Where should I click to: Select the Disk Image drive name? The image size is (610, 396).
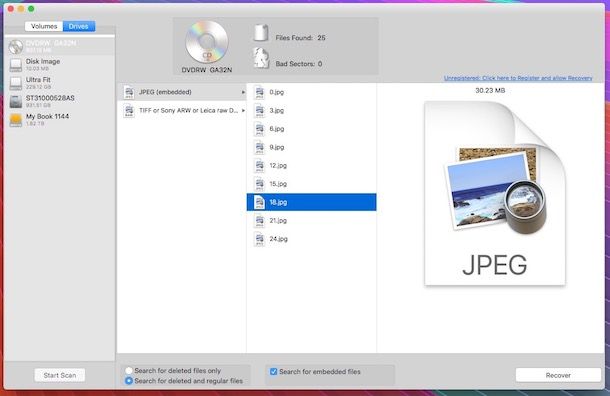pos(43,61)
